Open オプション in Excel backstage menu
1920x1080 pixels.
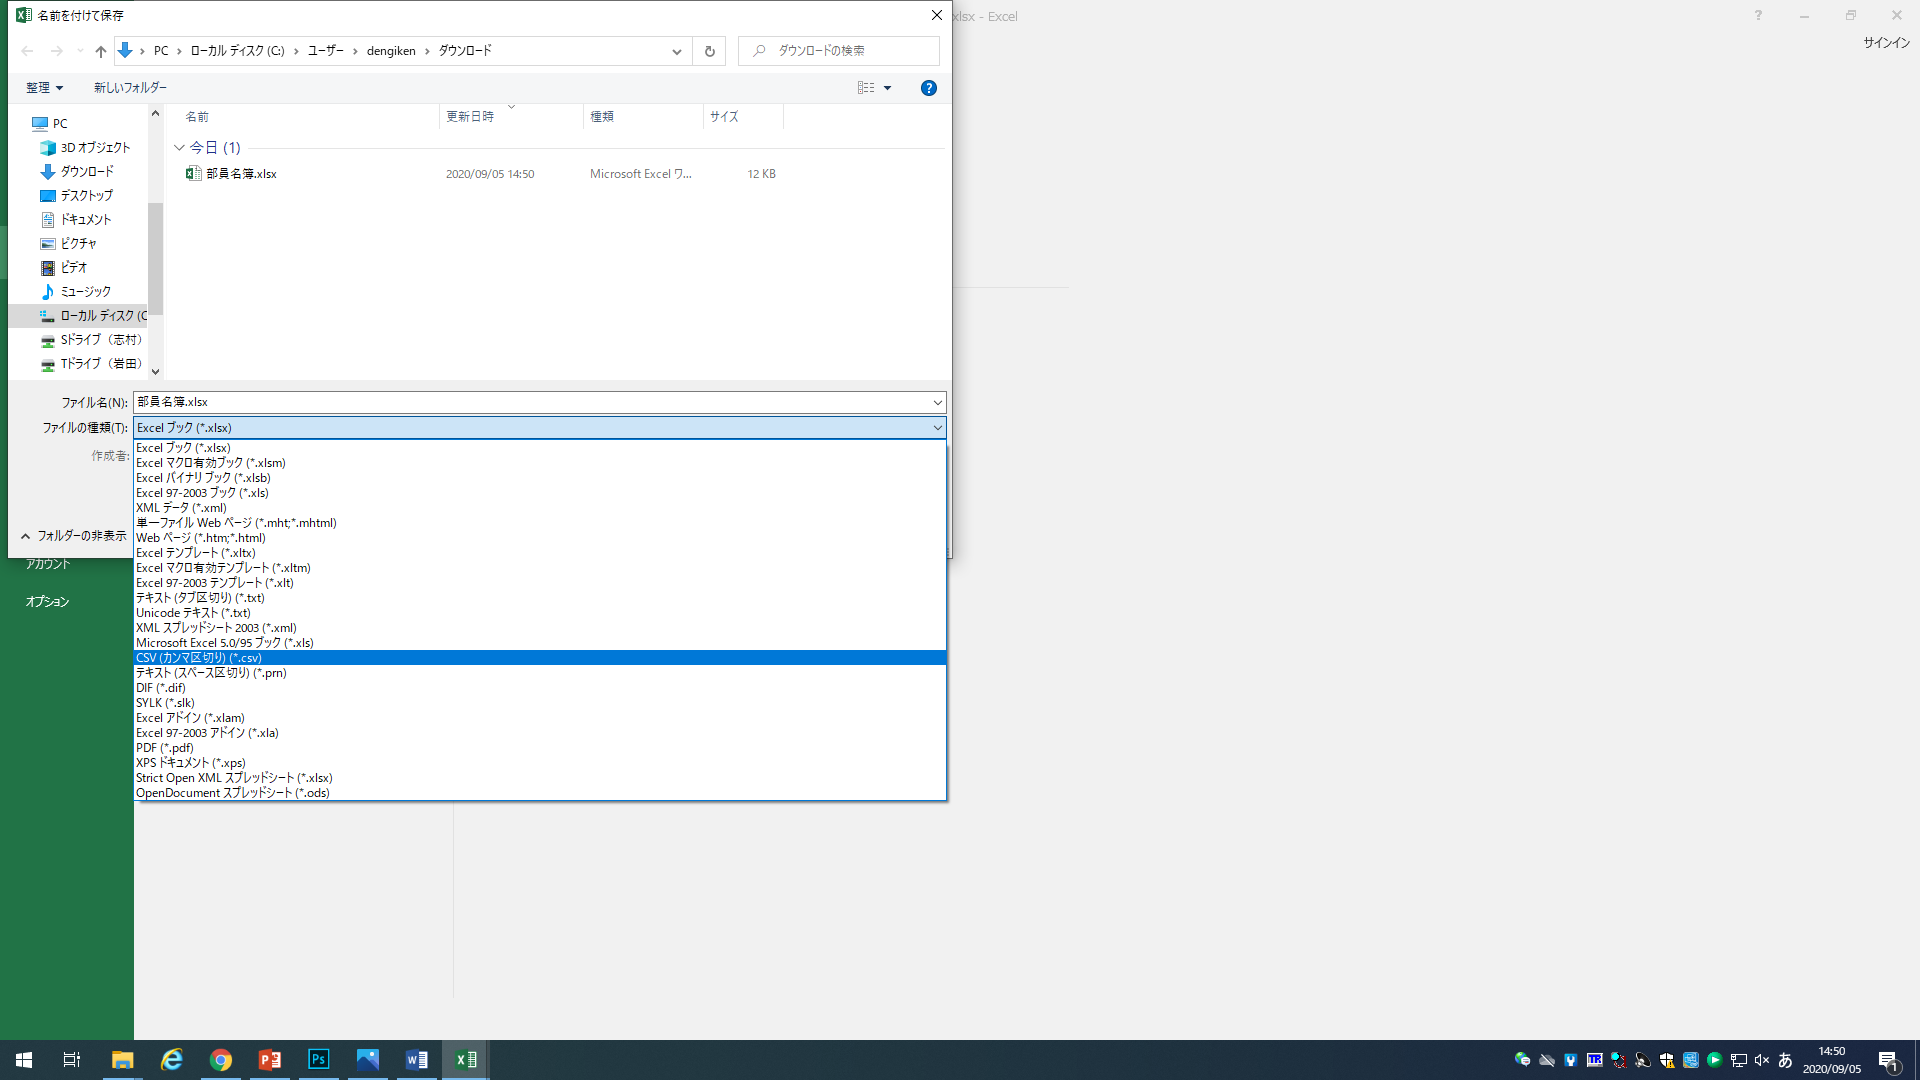47,602
